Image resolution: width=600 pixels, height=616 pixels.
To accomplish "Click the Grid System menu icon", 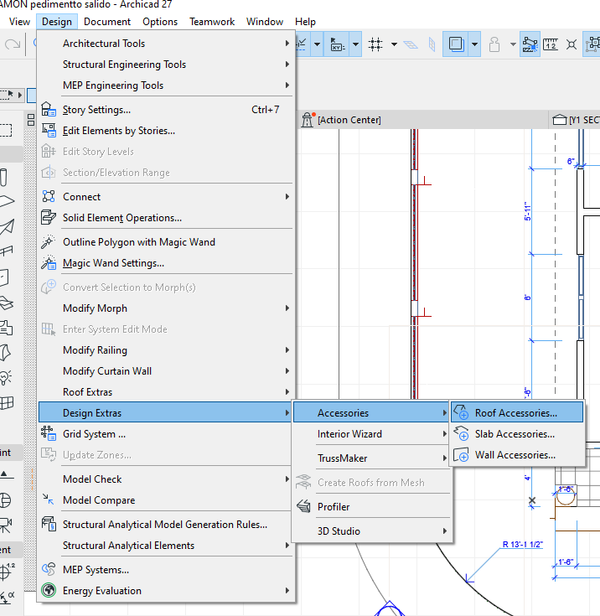I will click(x=48, y=434).
